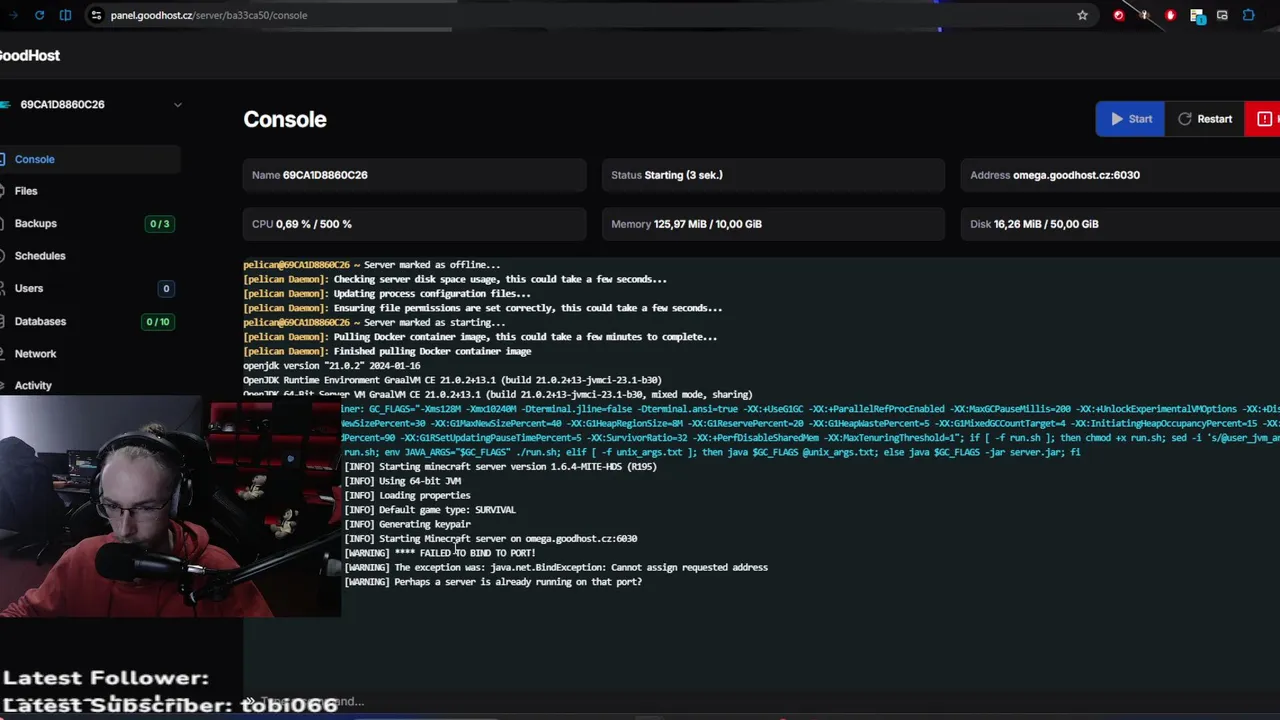This screenshot has height=720, width=1280.
Task: Click the 0 / 10 badge beside Databases
Action: 157,321
